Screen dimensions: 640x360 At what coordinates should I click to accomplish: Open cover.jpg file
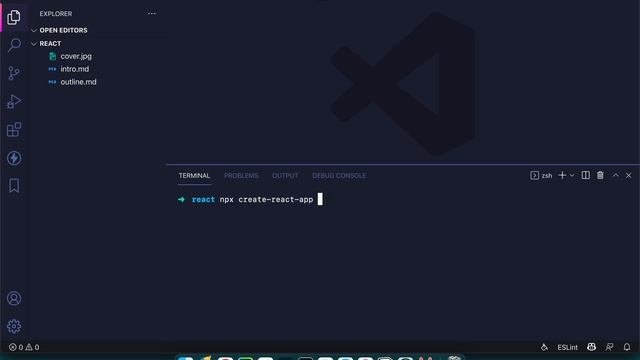(76, 56)
